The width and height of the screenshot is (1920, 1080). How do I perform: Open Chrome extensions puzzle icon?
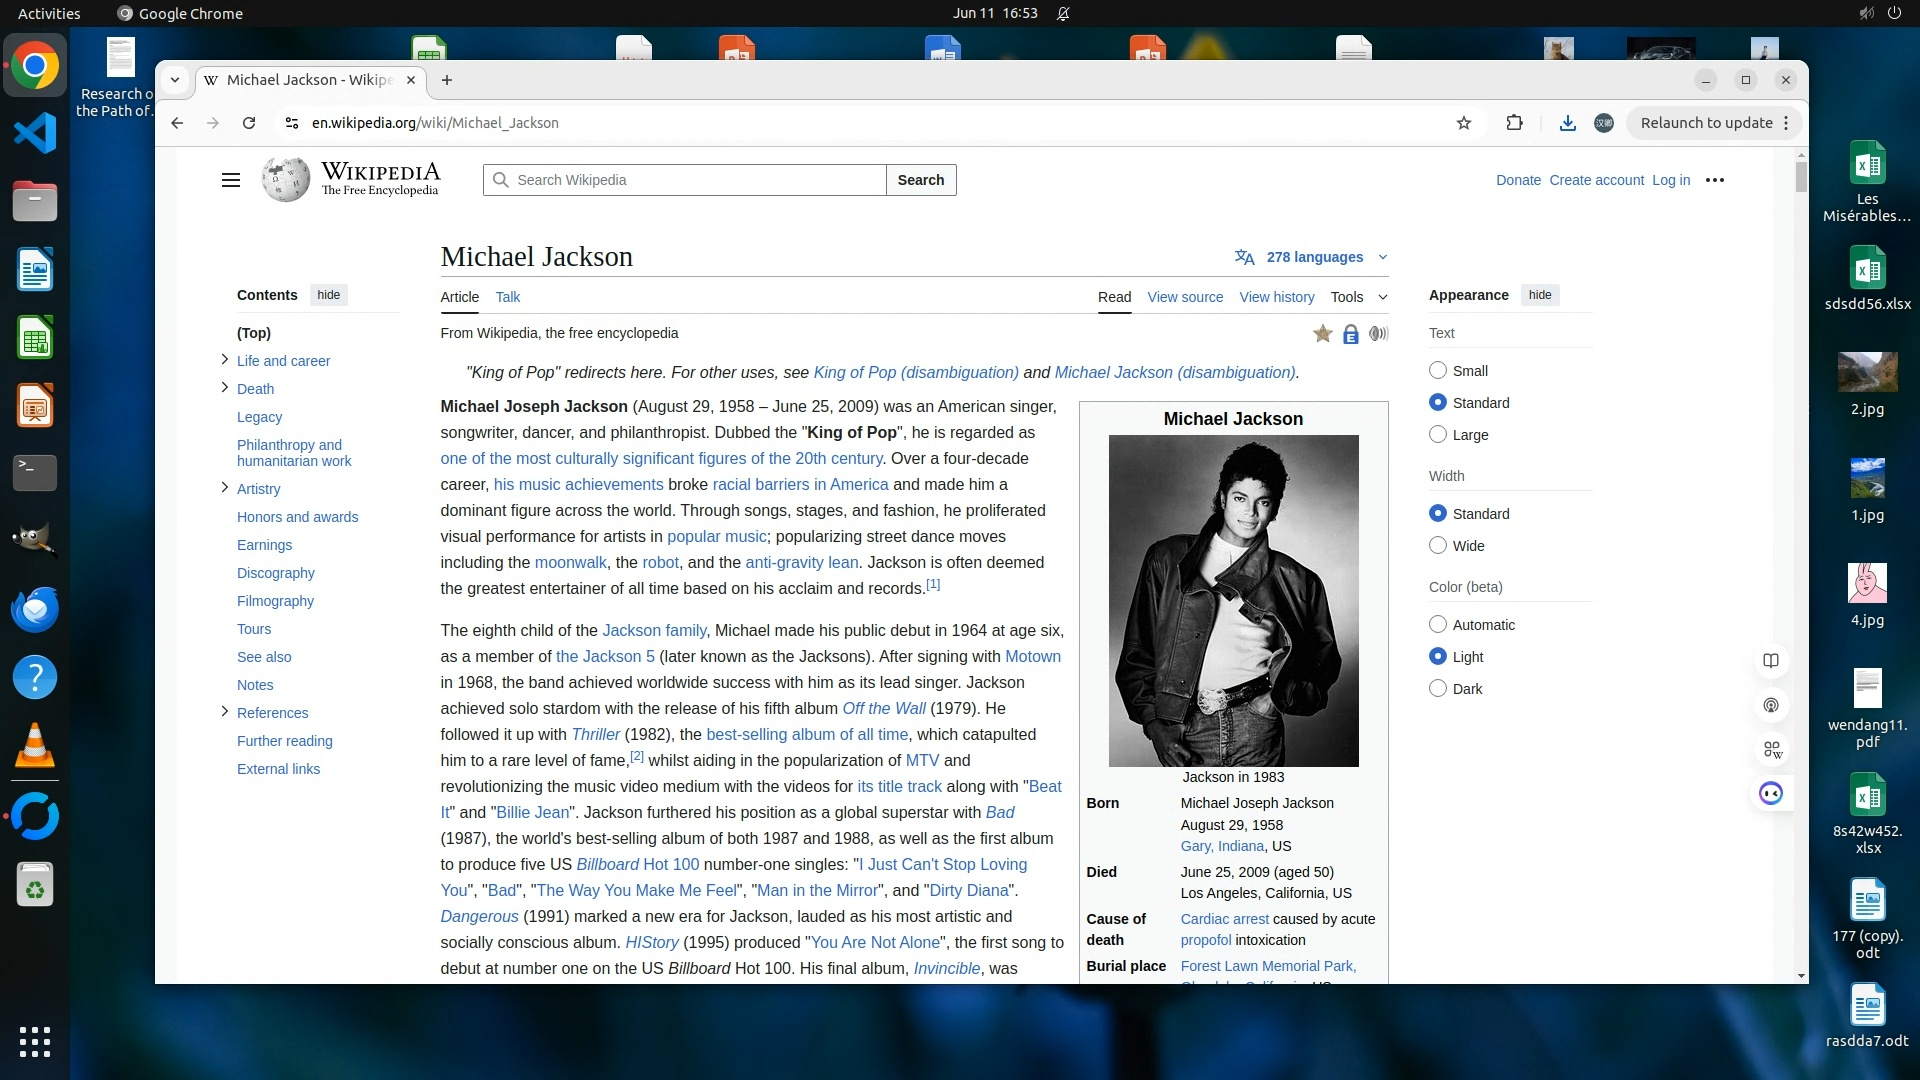(x=1514, y=123)
